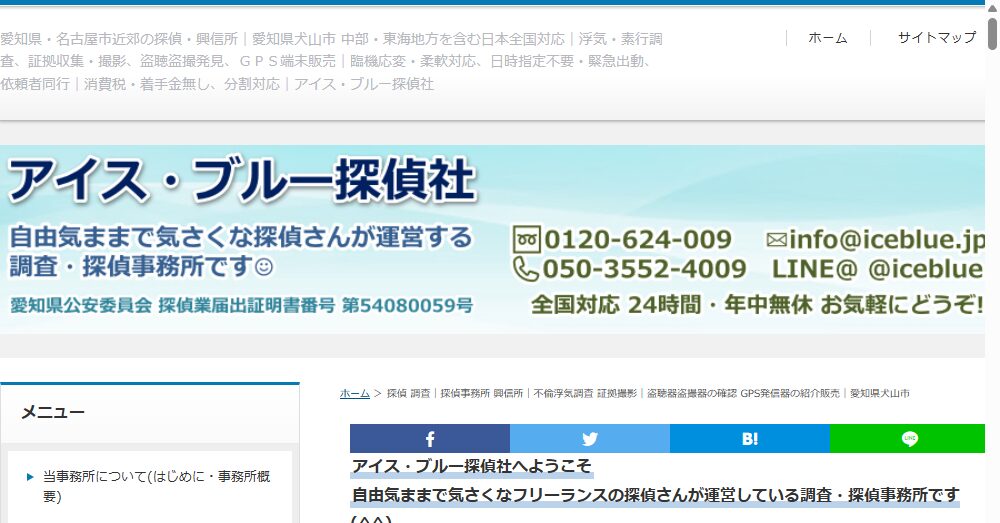The image size is (1000, 523).
Task: Click the アイス・ブルー探偵社 banner title
Action: (240, 182)
